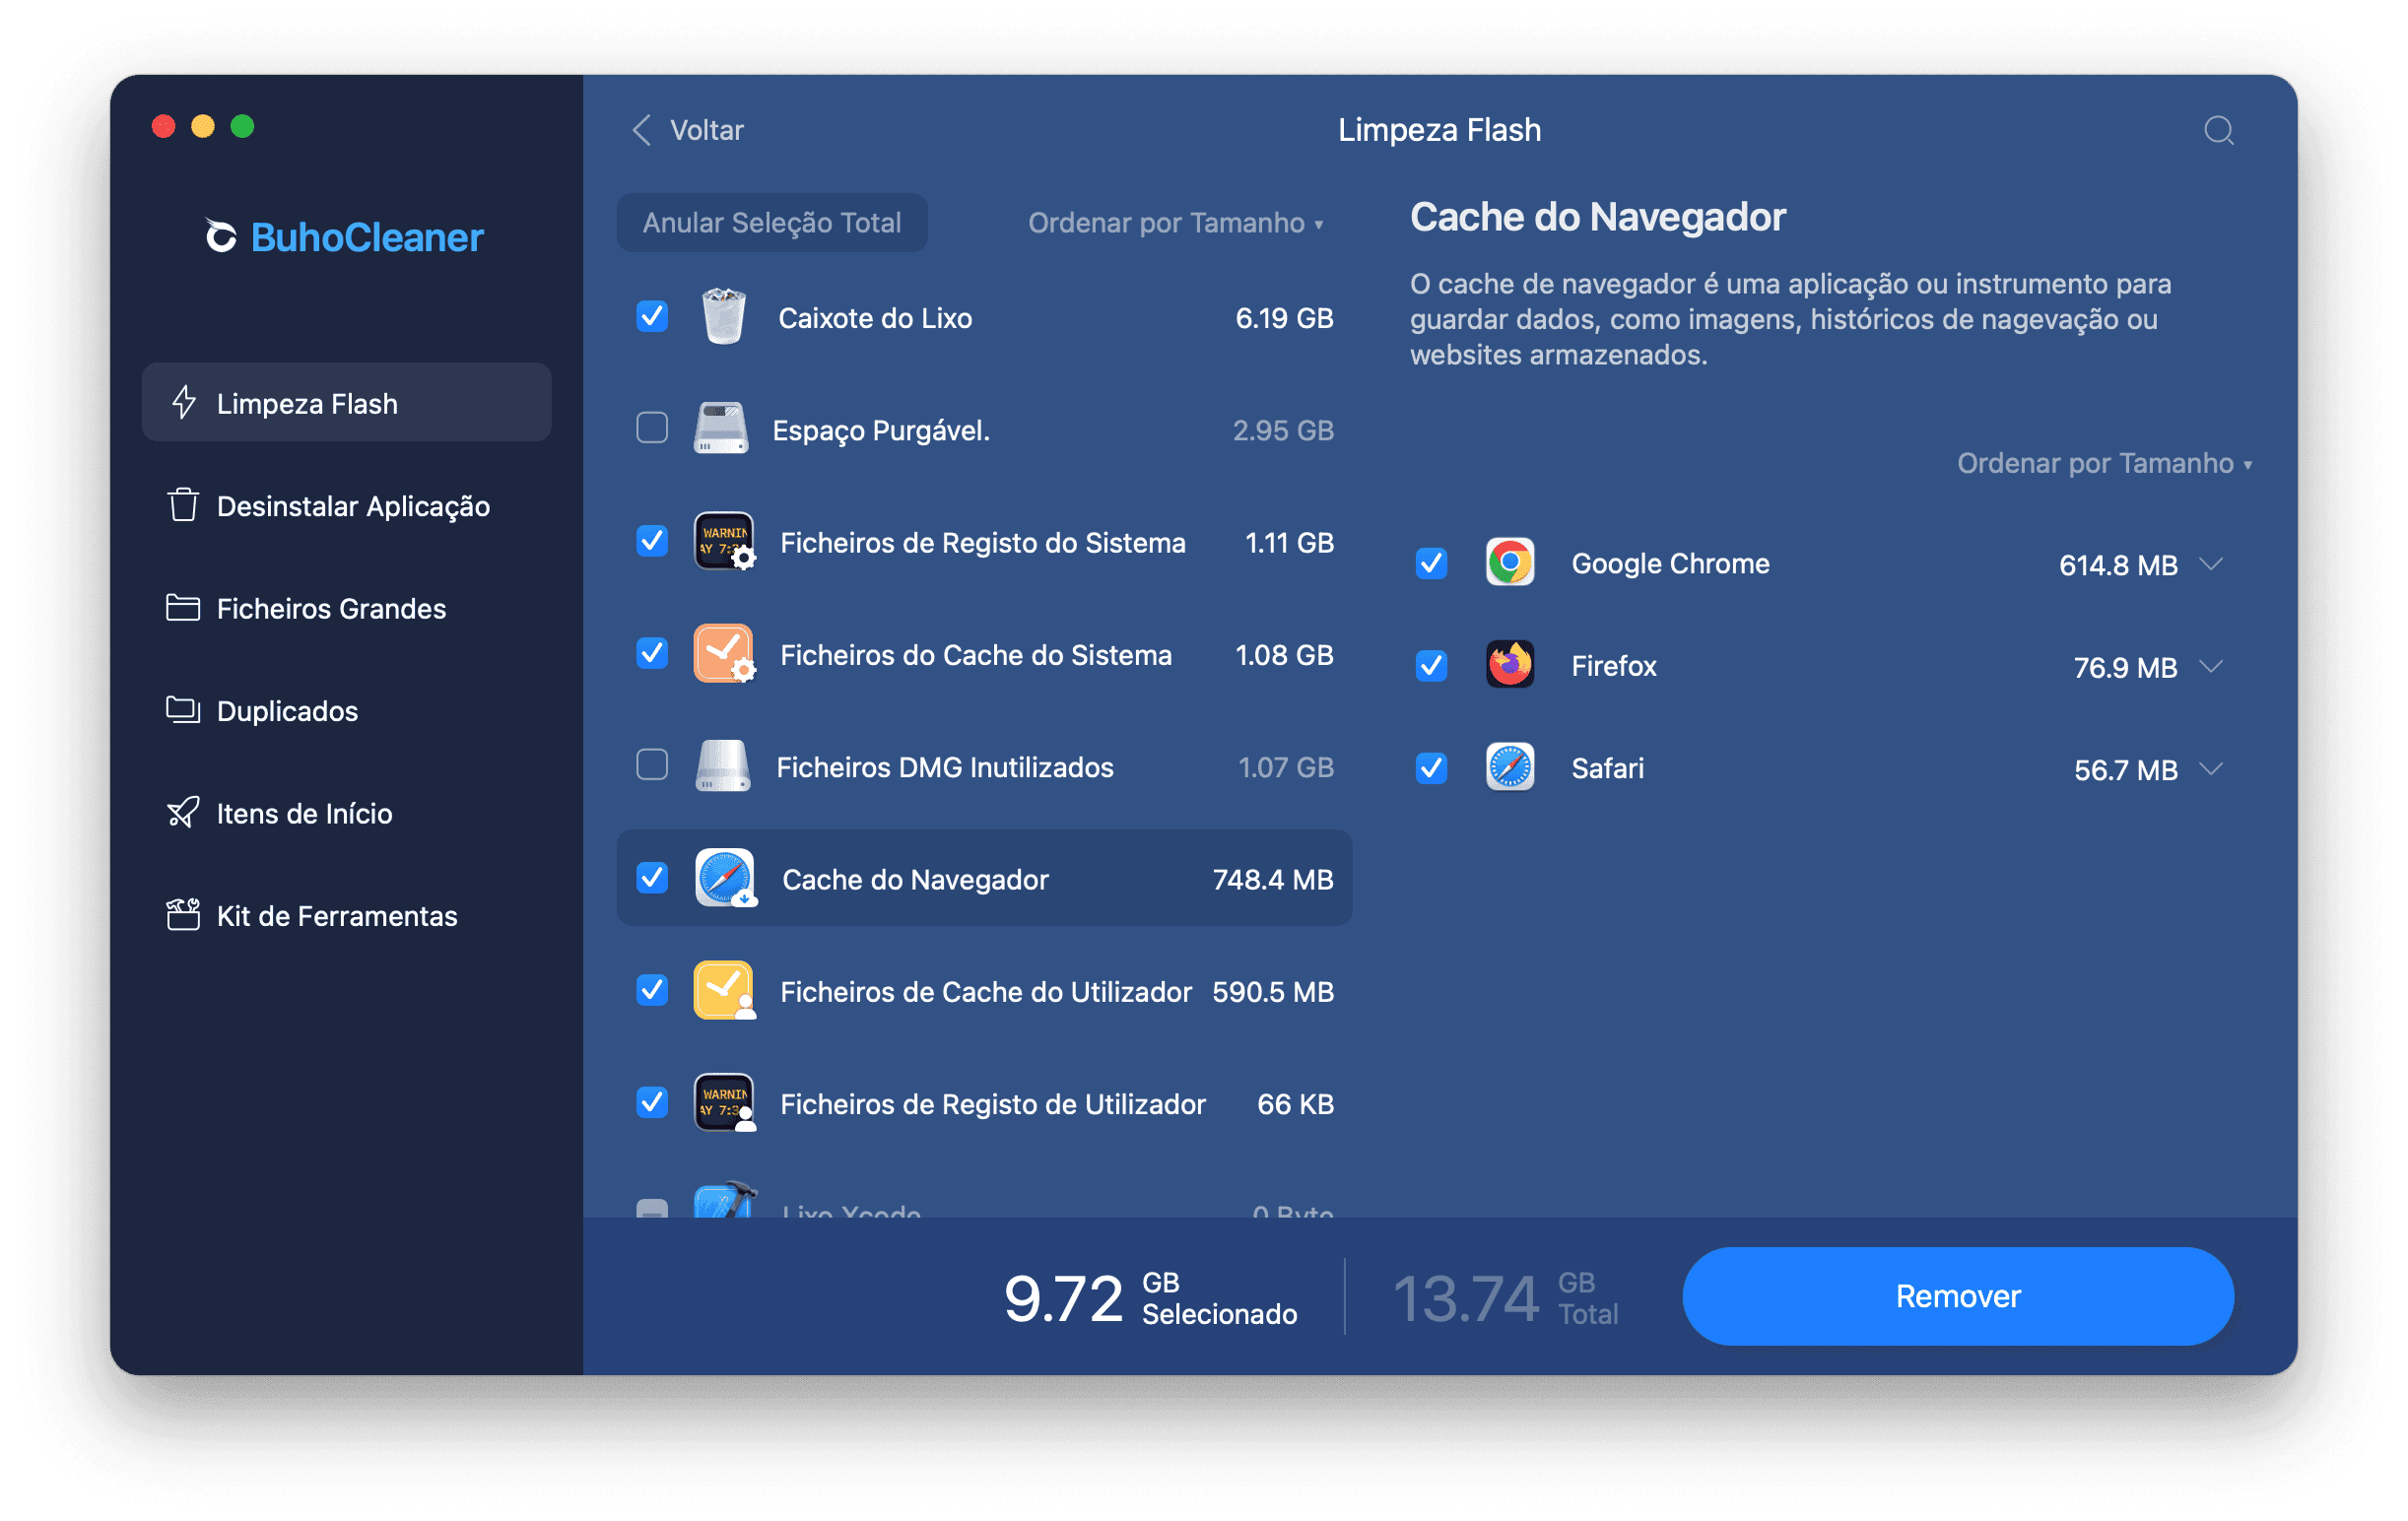Uncheck Ficheiros de Registo de Utilizador checkbox
The image size is (2408, 1521).
[652, 1102]
